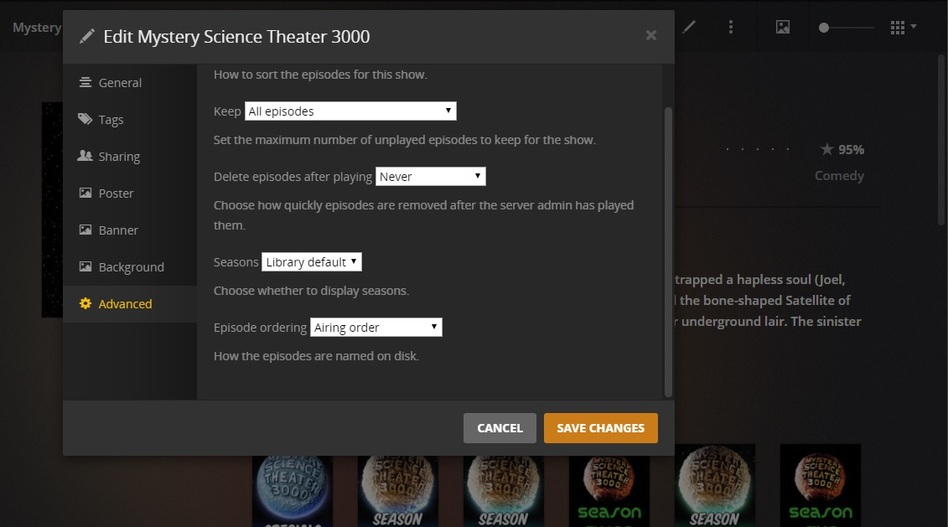Open the Specials season thumbnail

[293, 491]
